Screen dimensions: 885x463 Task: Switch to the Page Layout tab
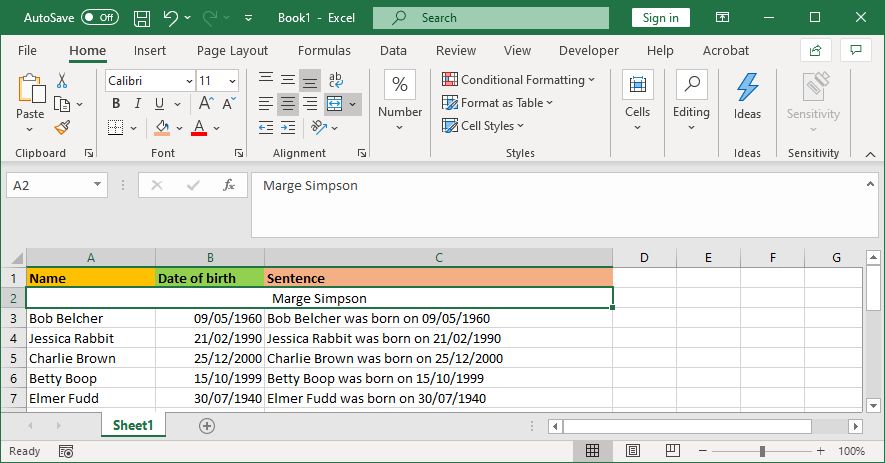click(232, 50)
